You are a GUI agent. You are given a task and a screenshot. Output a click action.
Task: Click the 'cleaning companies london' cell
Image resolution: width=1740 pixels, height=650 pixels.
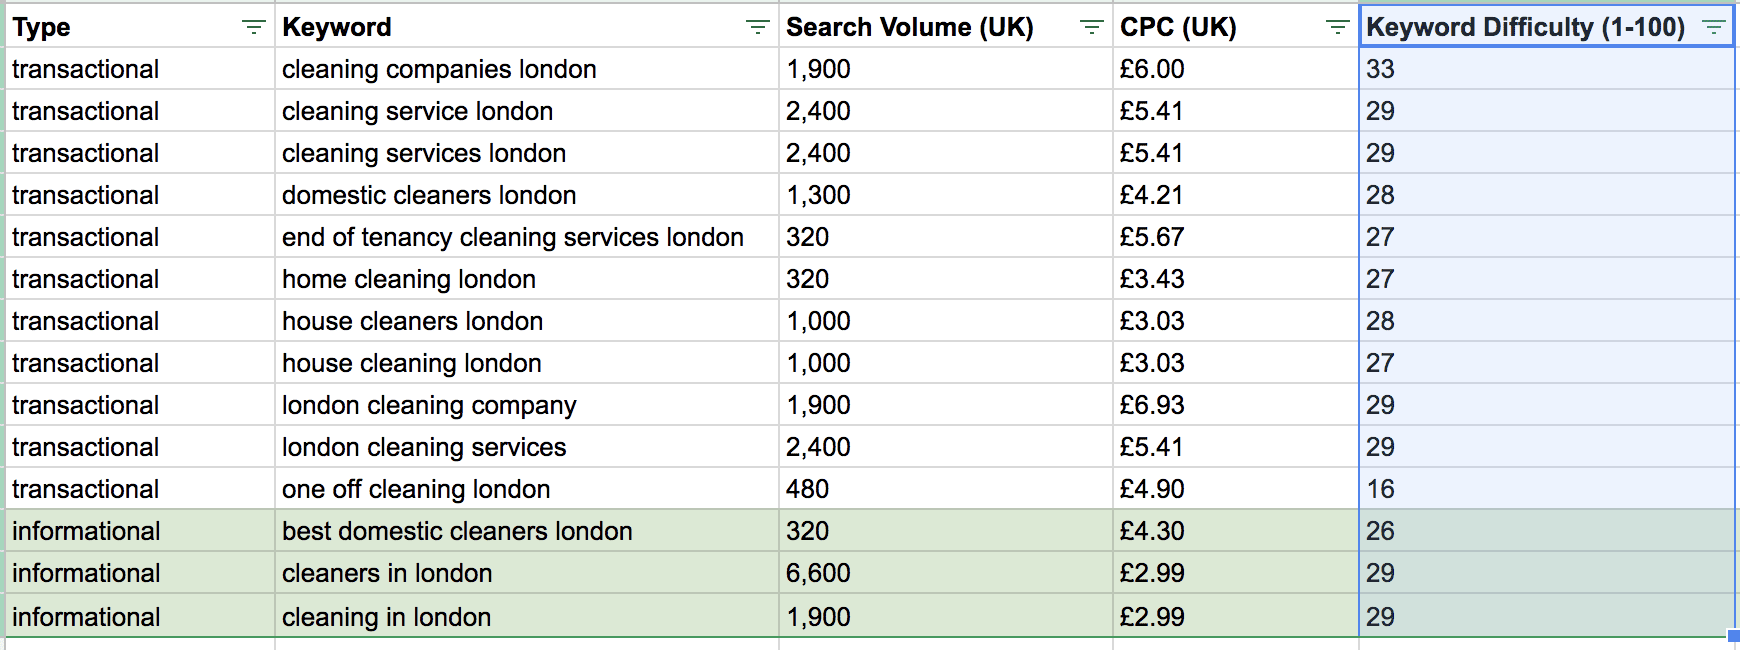click(439, 69)
